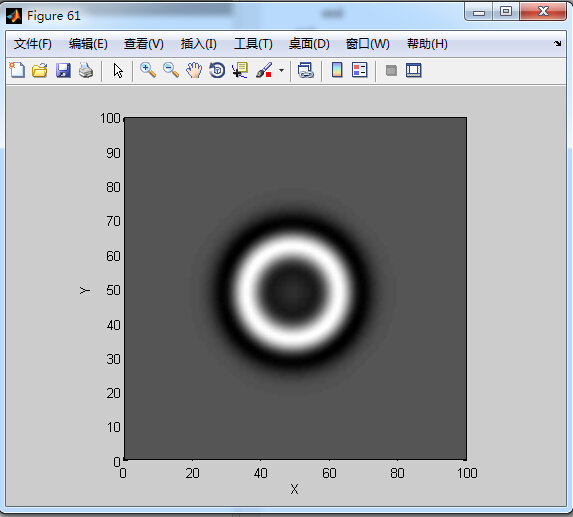Open the 文件(F) menu
Viewport: 573px width, 517px height.
33,44
